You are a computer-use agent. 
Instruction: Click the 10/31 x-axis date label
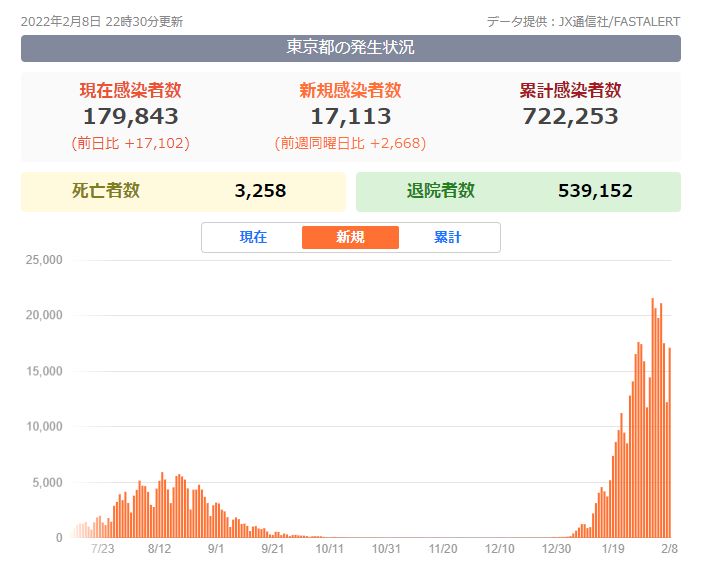[x=386, y=549]
